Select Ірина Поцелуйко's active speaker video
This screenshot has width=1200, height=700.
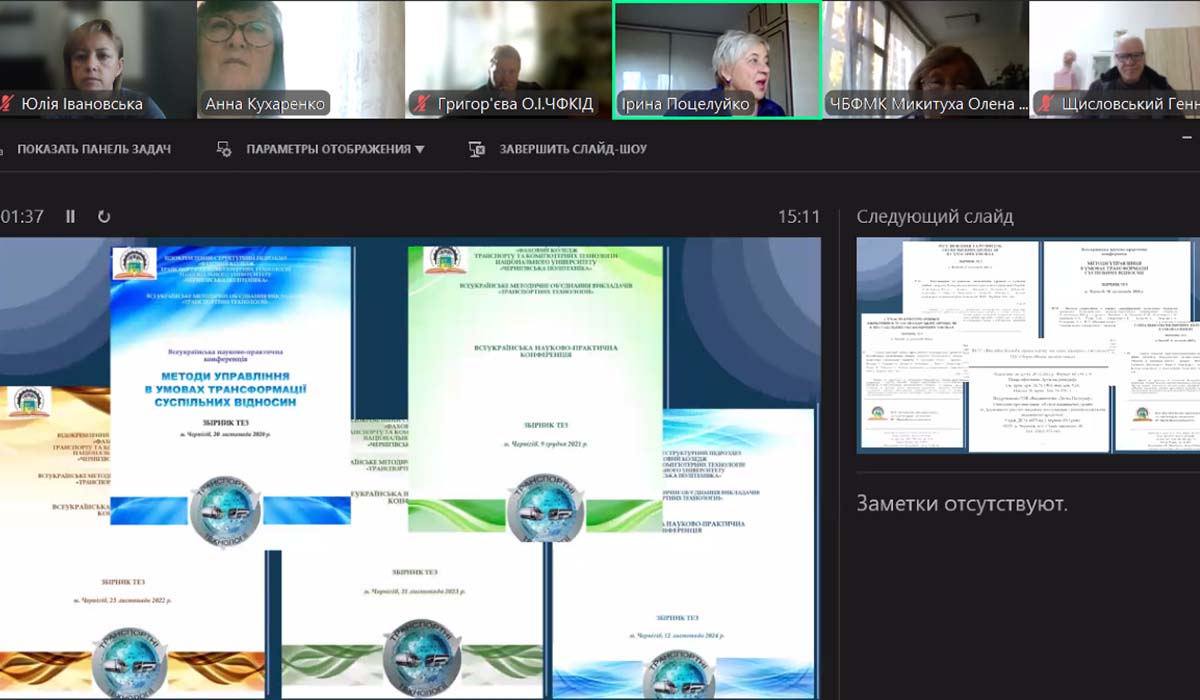[x=717, y=55]
